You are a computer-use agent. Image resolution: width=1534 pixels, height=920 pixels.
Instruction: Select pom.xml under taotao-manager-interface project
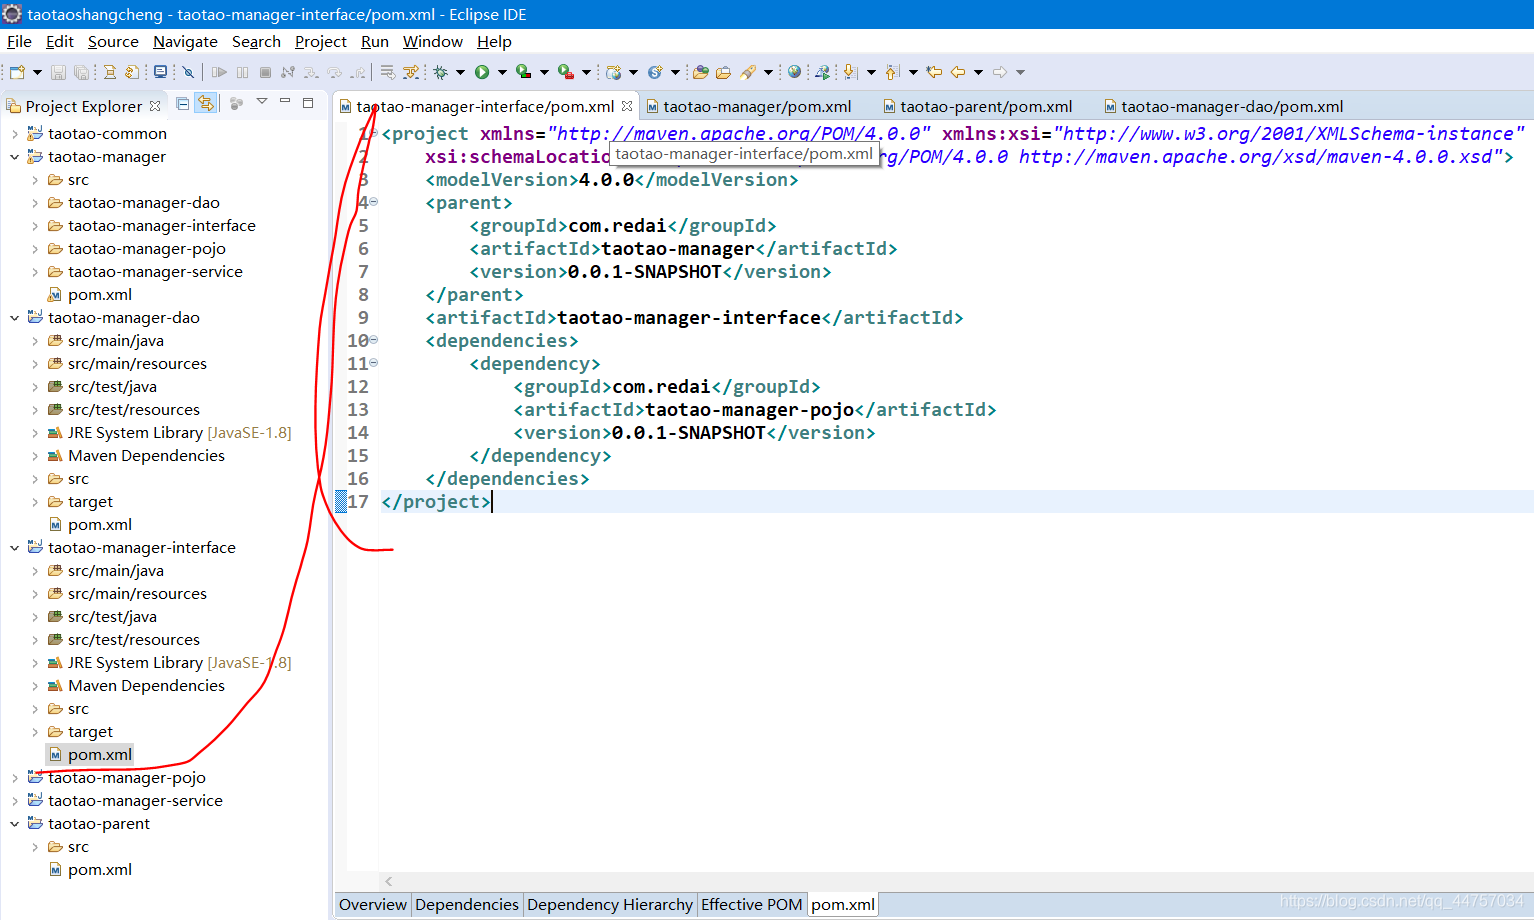[100, 755]
